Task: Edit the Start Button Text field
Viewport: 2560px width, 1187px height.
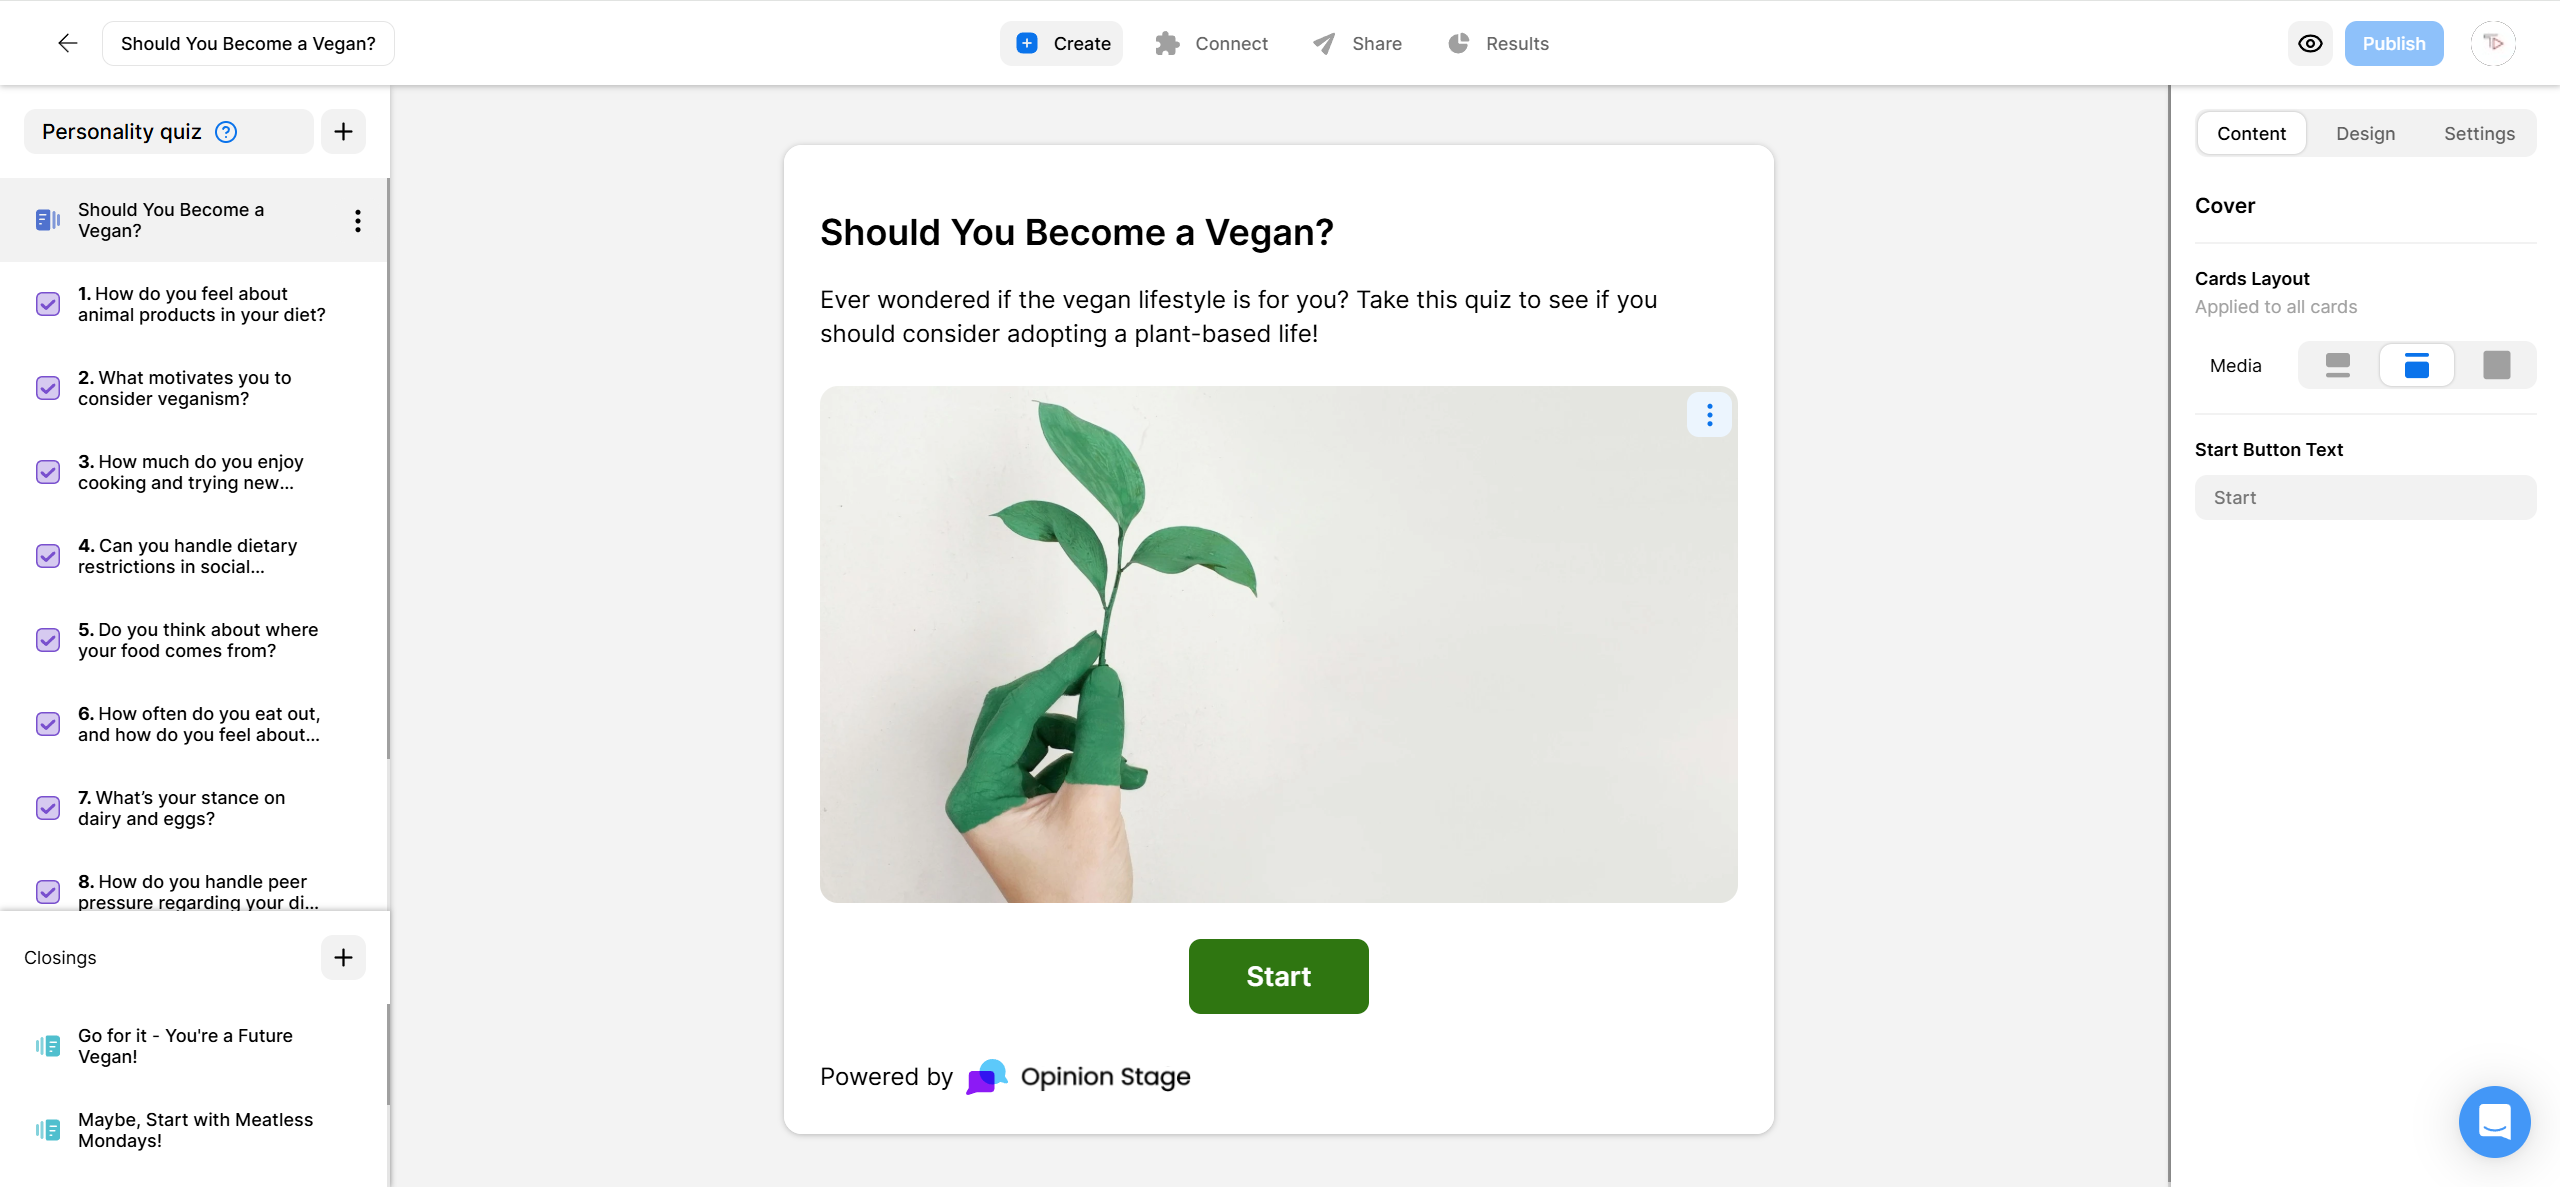Action: [x=2365, y=497]
